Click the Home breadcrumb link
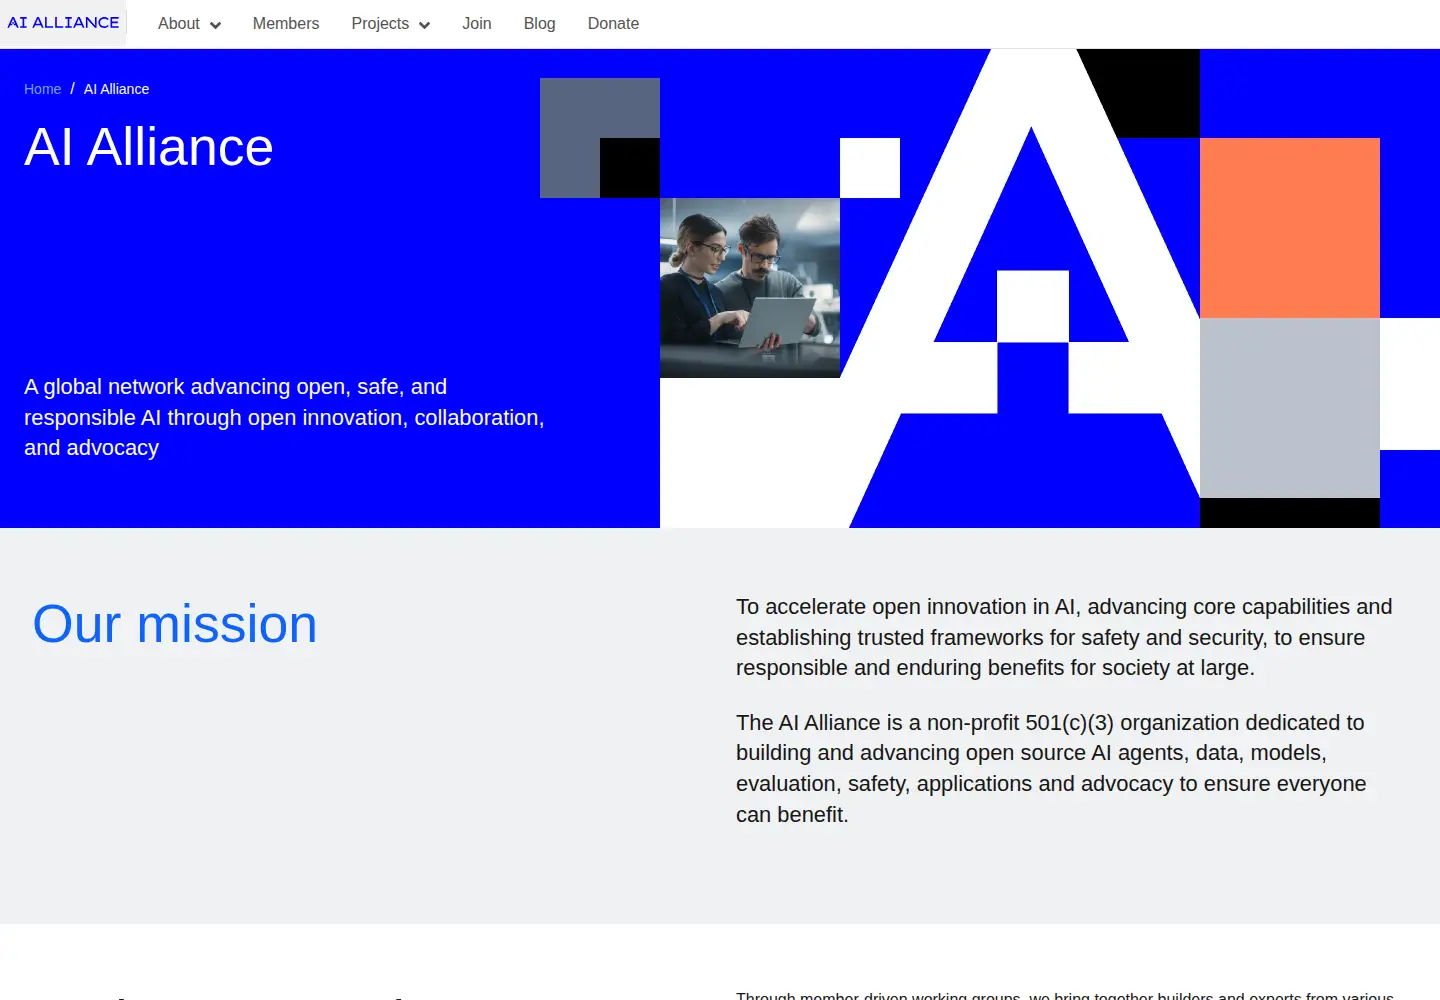 pos(43,89)
